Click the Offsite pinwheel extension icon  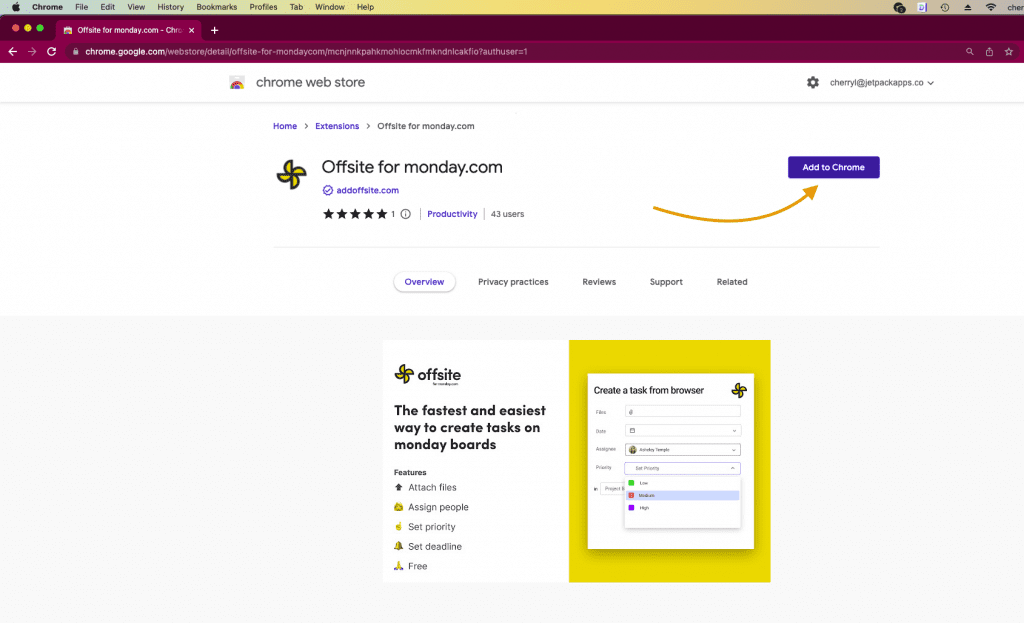291,174
